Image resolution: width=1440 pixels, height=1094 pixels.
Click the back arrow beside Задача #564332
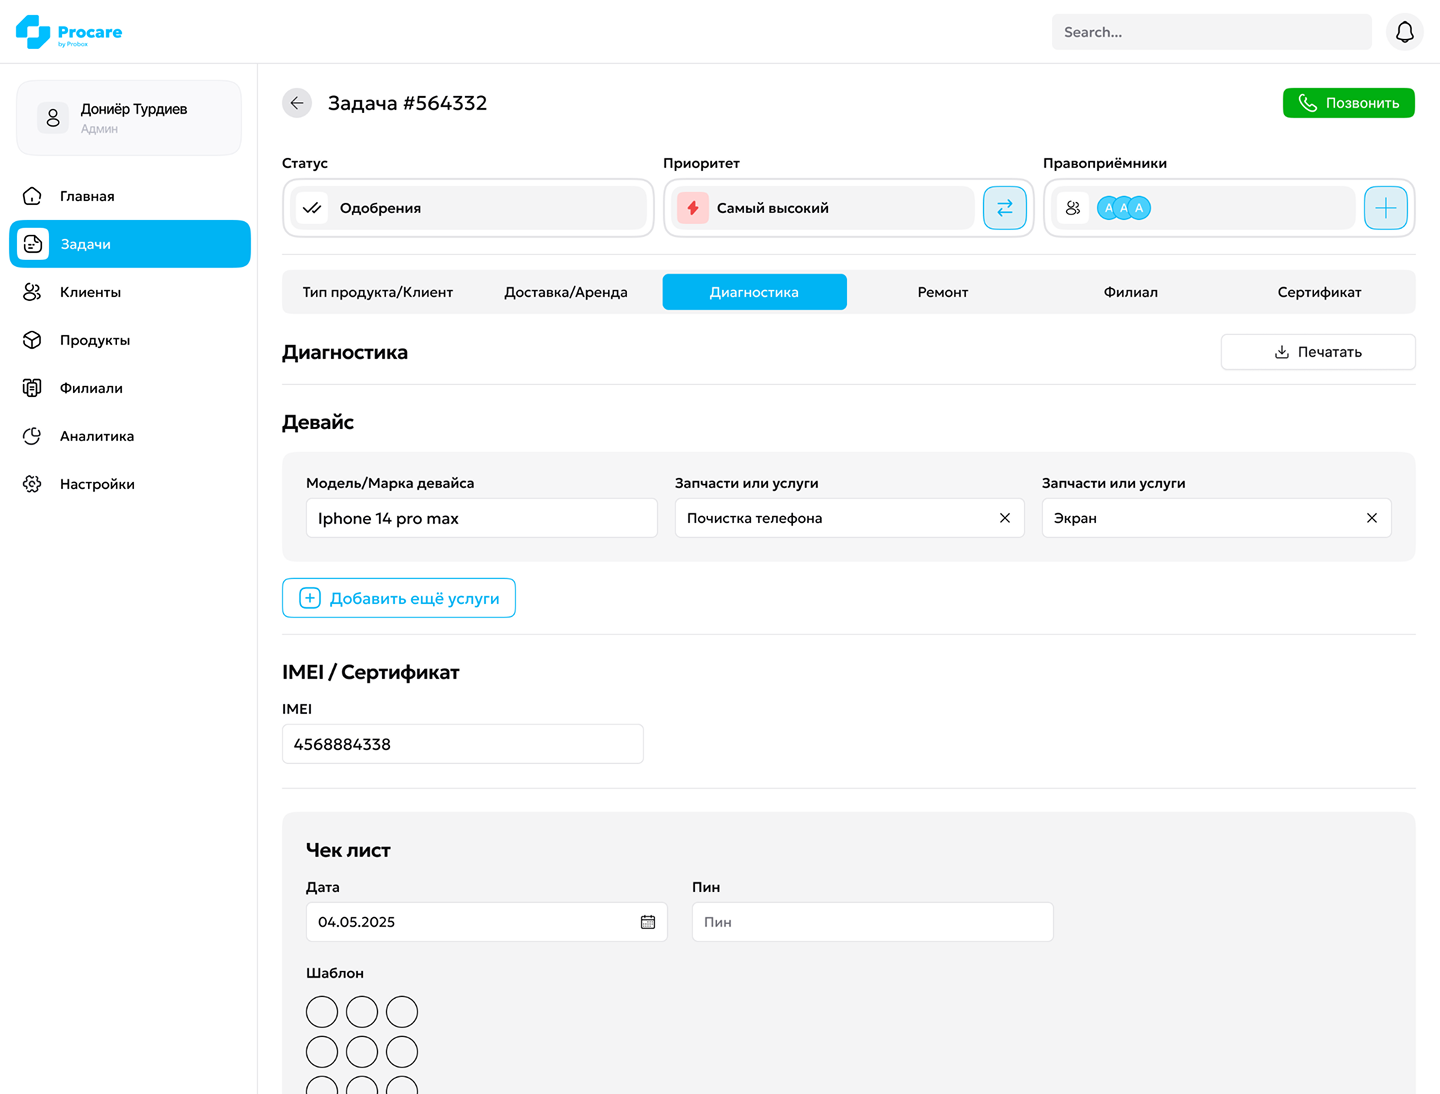point(297,103)
